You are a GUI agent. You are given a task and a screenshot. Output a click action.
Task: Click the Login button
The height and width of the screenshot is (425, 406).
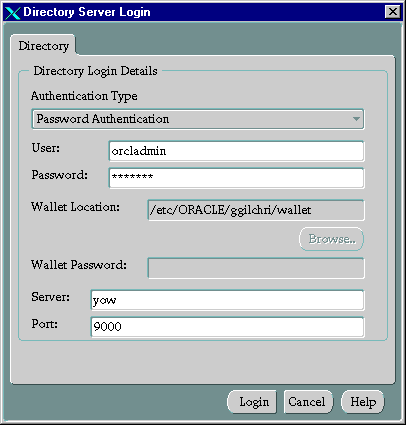tap(252, 402)
